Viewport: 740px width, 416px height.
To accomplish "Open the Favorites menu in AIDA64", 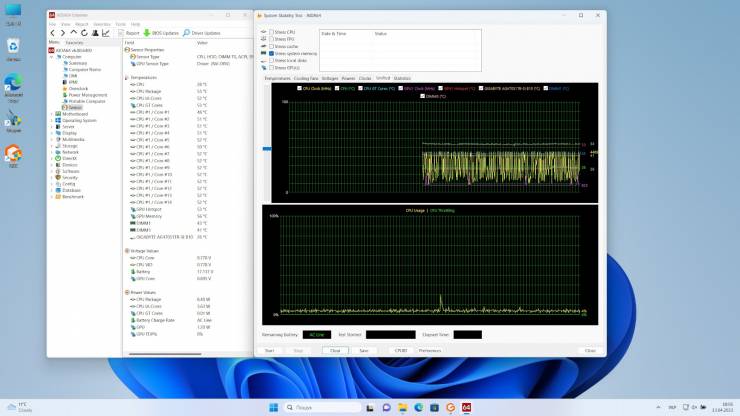I will (101, 24).
